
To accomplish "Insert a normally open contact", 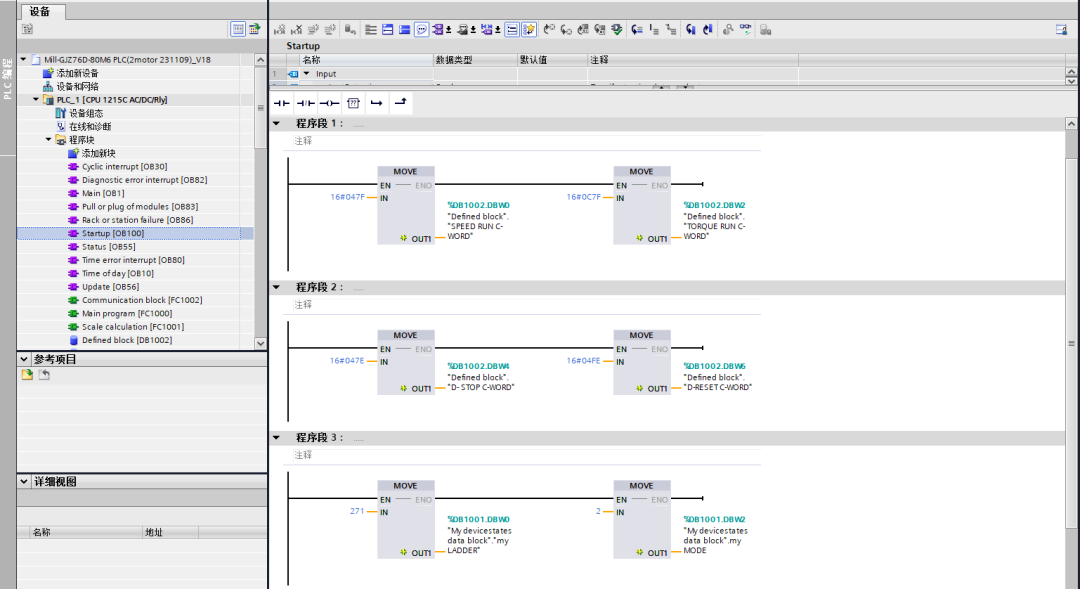I will coord(282,103).
